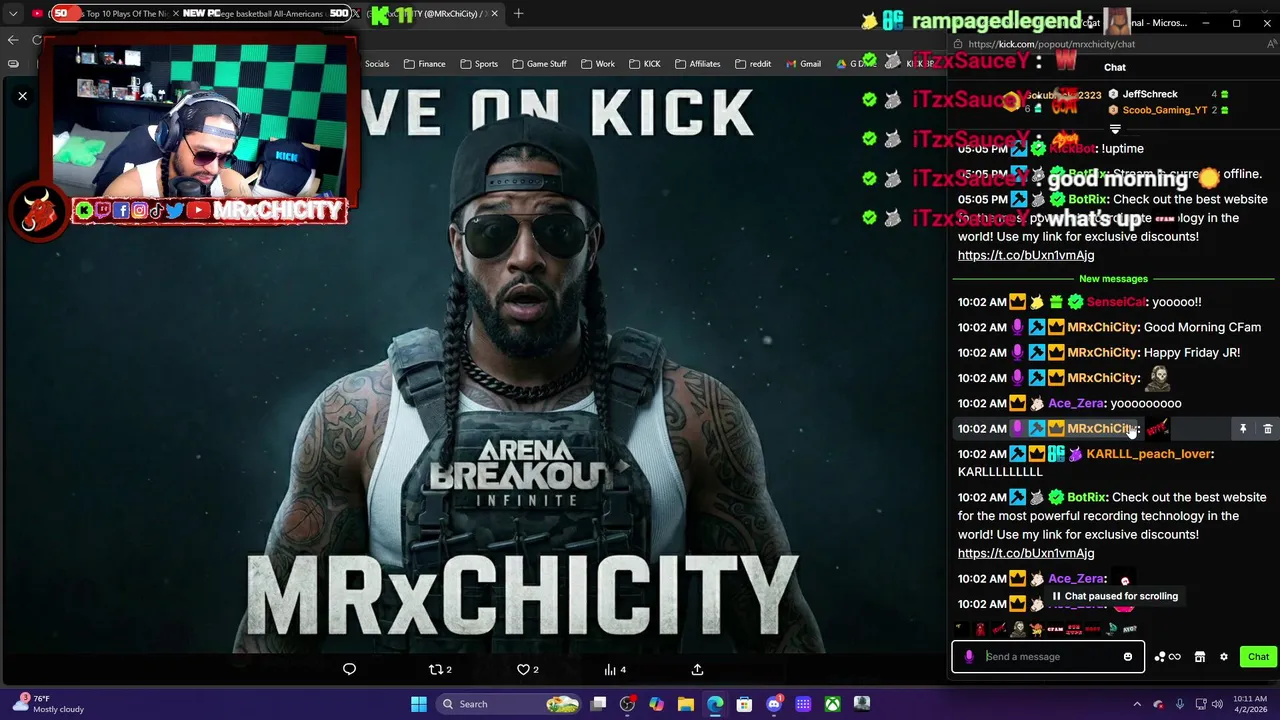The width and height of the screenshot is (1280, 720).
Task: Click the infinity points icon in chat
Action: pos(1175,657)
